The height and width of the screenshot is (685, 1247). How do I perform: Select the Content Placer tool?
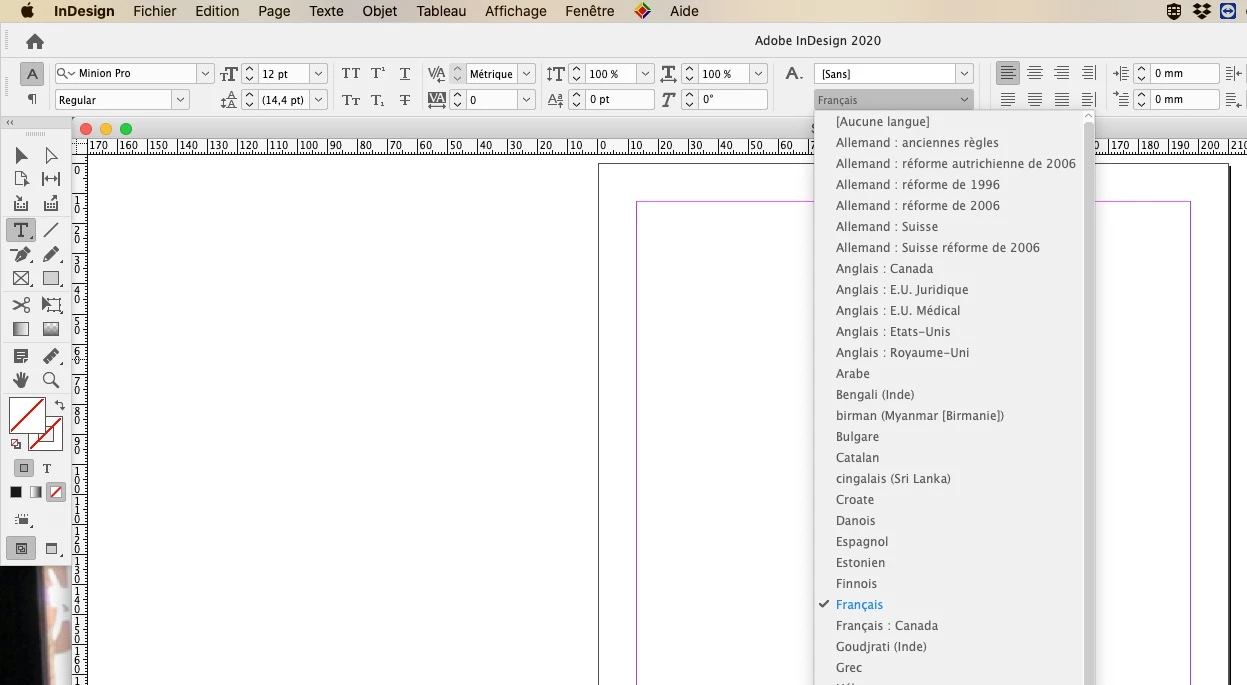51,204
